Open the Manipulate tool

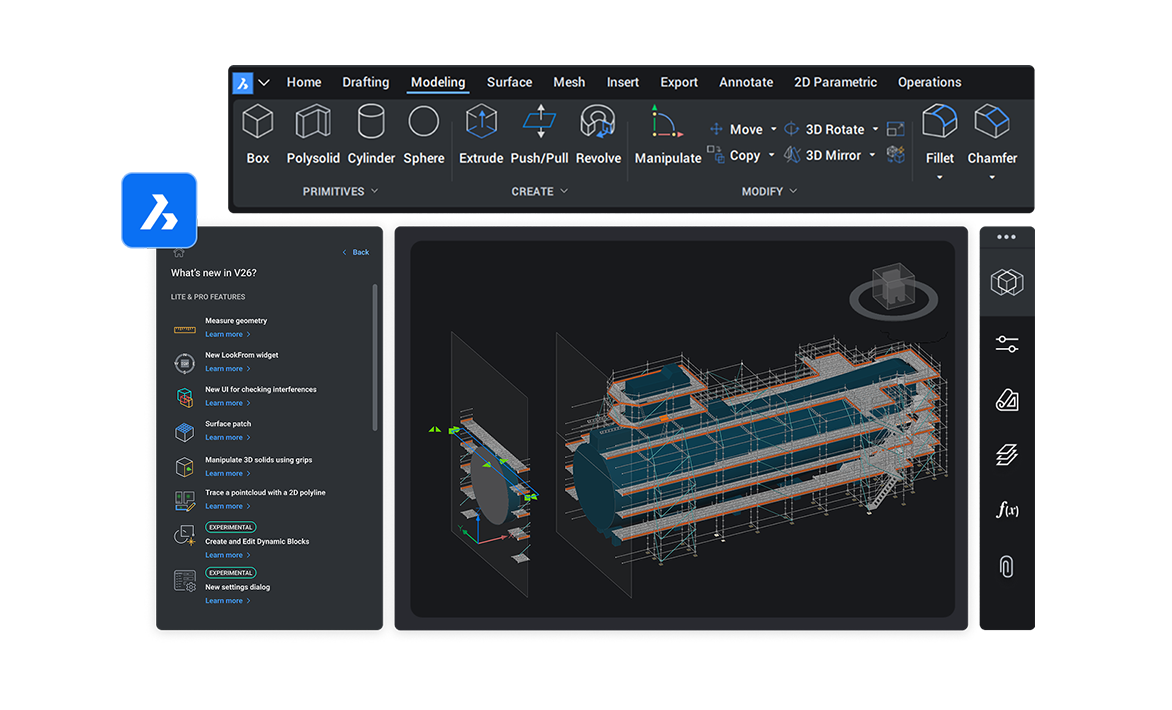(667, 135)
